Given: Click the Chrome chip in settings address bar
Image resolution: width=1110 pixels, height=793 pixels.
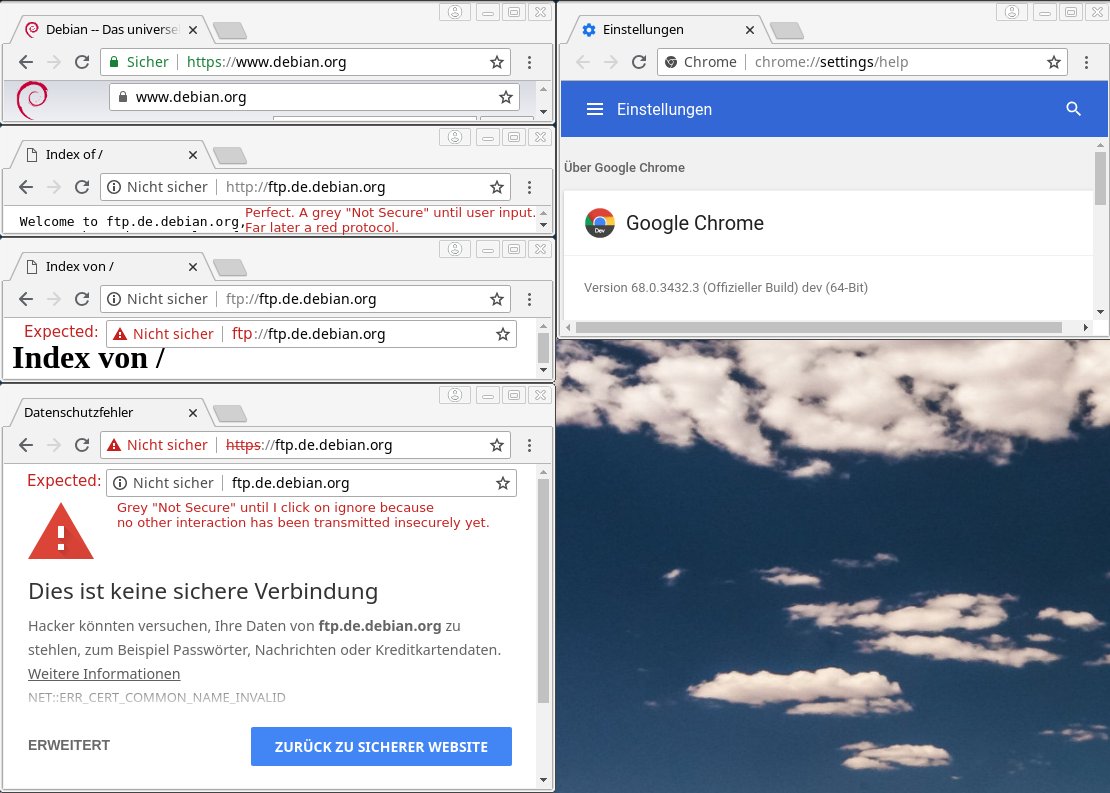Looking at the screenshot, I should (x=702, y=62).
